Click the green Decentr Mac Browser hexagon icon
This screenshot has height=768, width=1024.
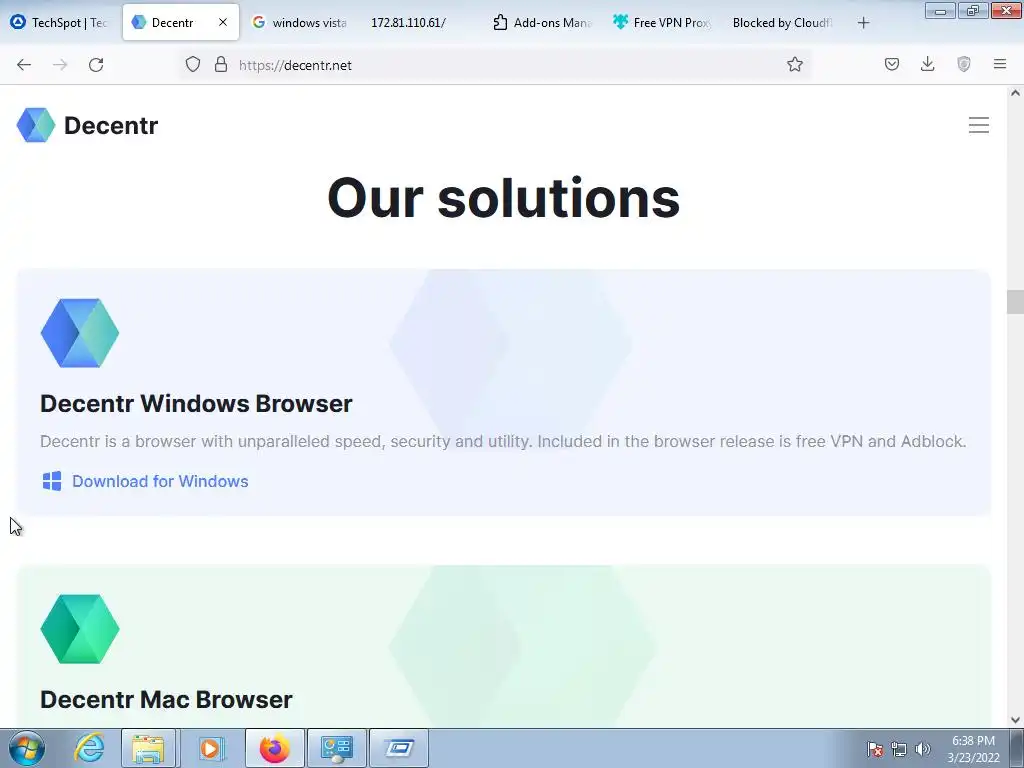pyautogui.click(x=80, y=629)
